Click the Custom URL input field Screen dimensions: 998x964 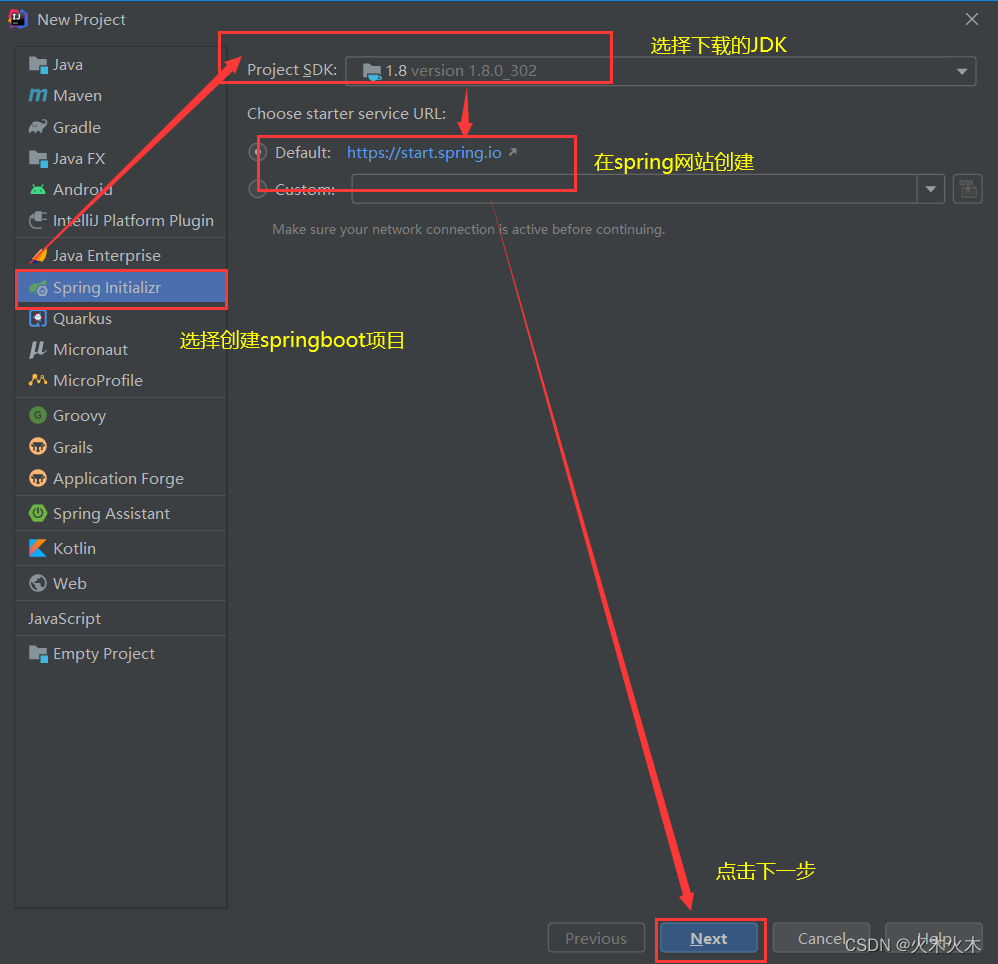click(635, 189)
